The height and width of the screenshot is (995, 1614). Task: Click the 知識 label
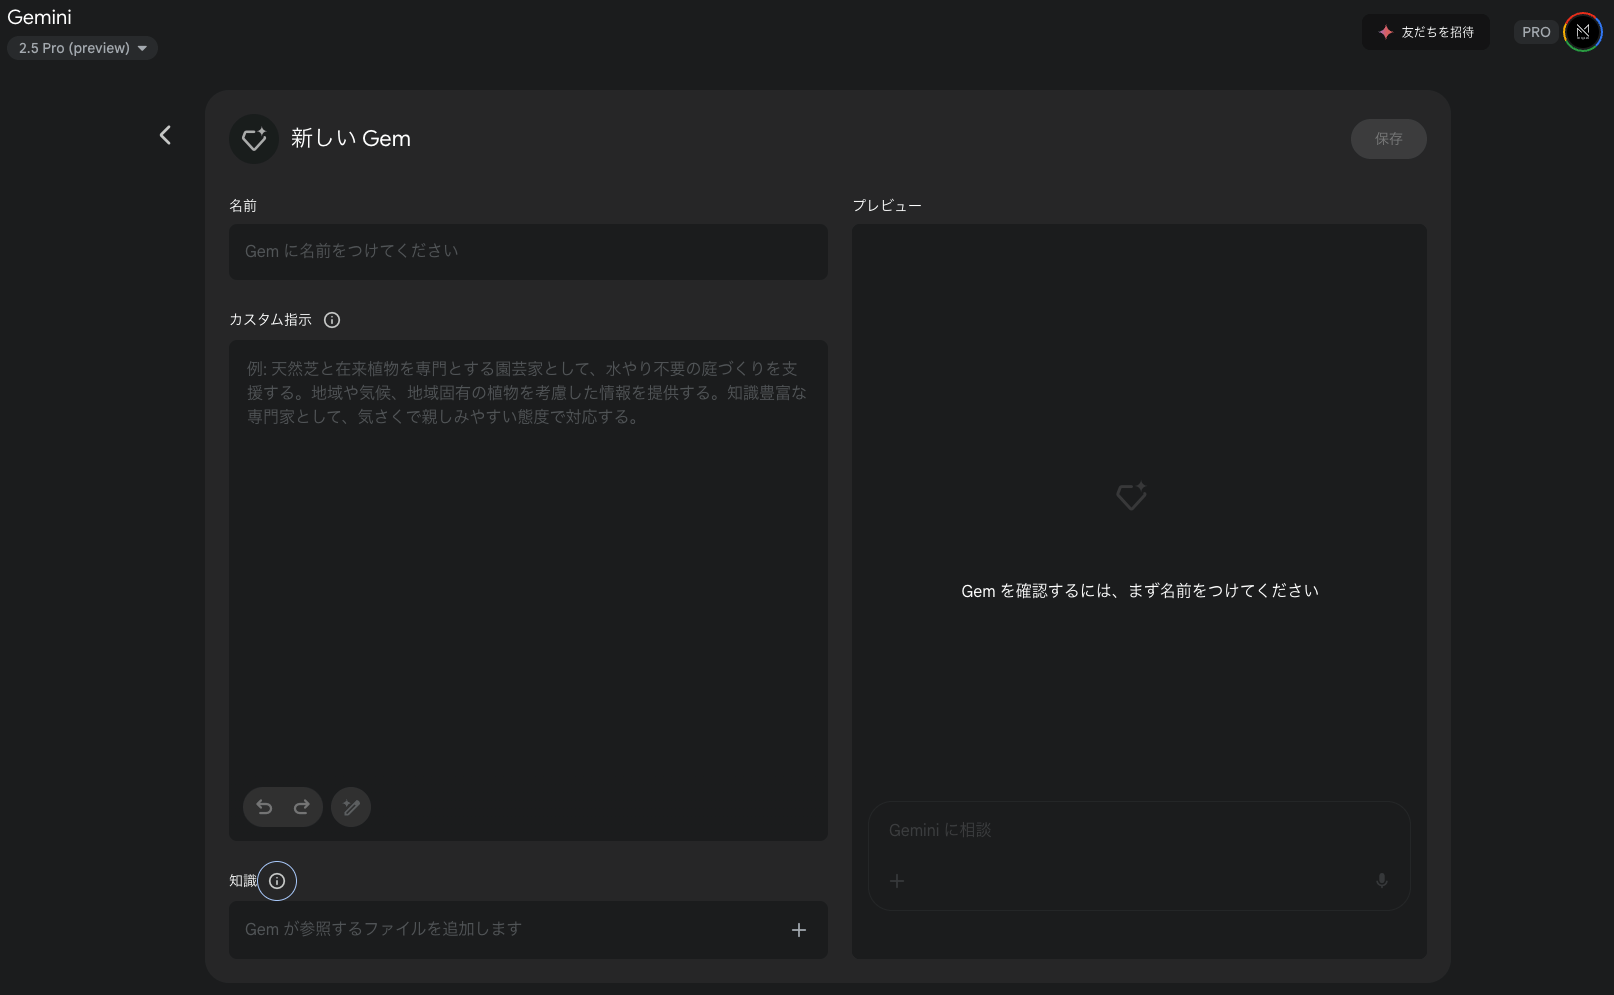click(243, 881)
